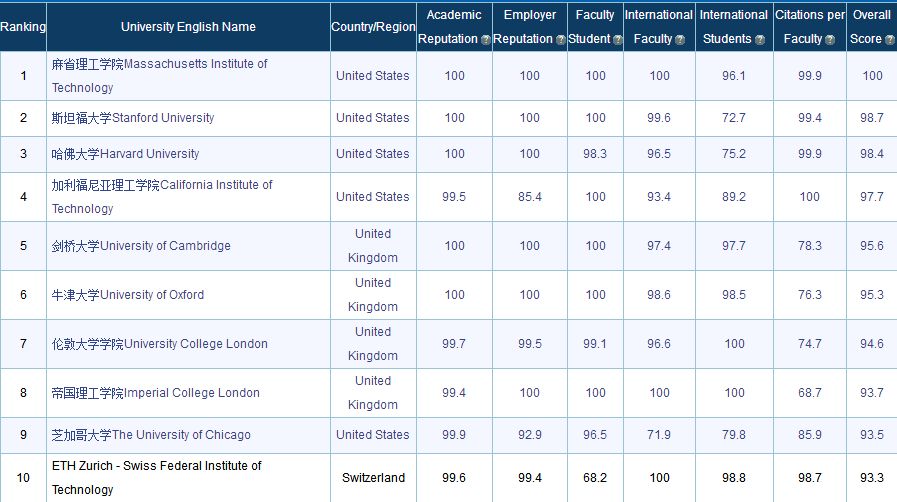Open the University of Oxford entry
897x502 pixels.
(x=128, y=295)
